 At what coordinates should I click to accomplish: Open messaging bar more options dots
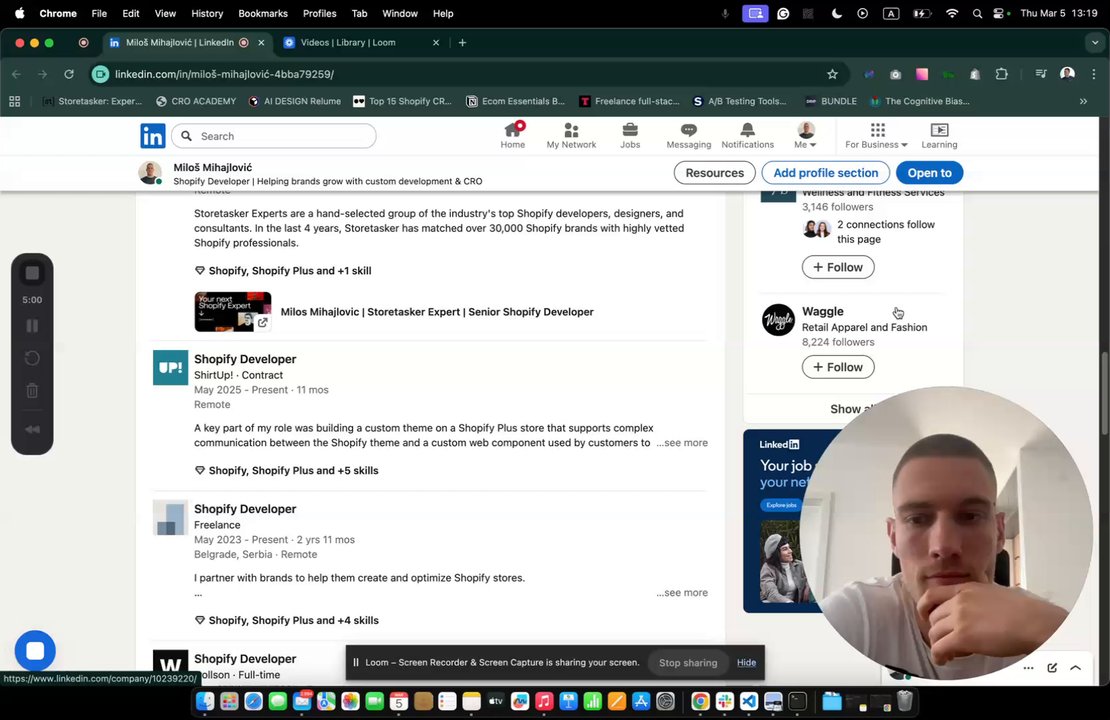[1028, 668]
